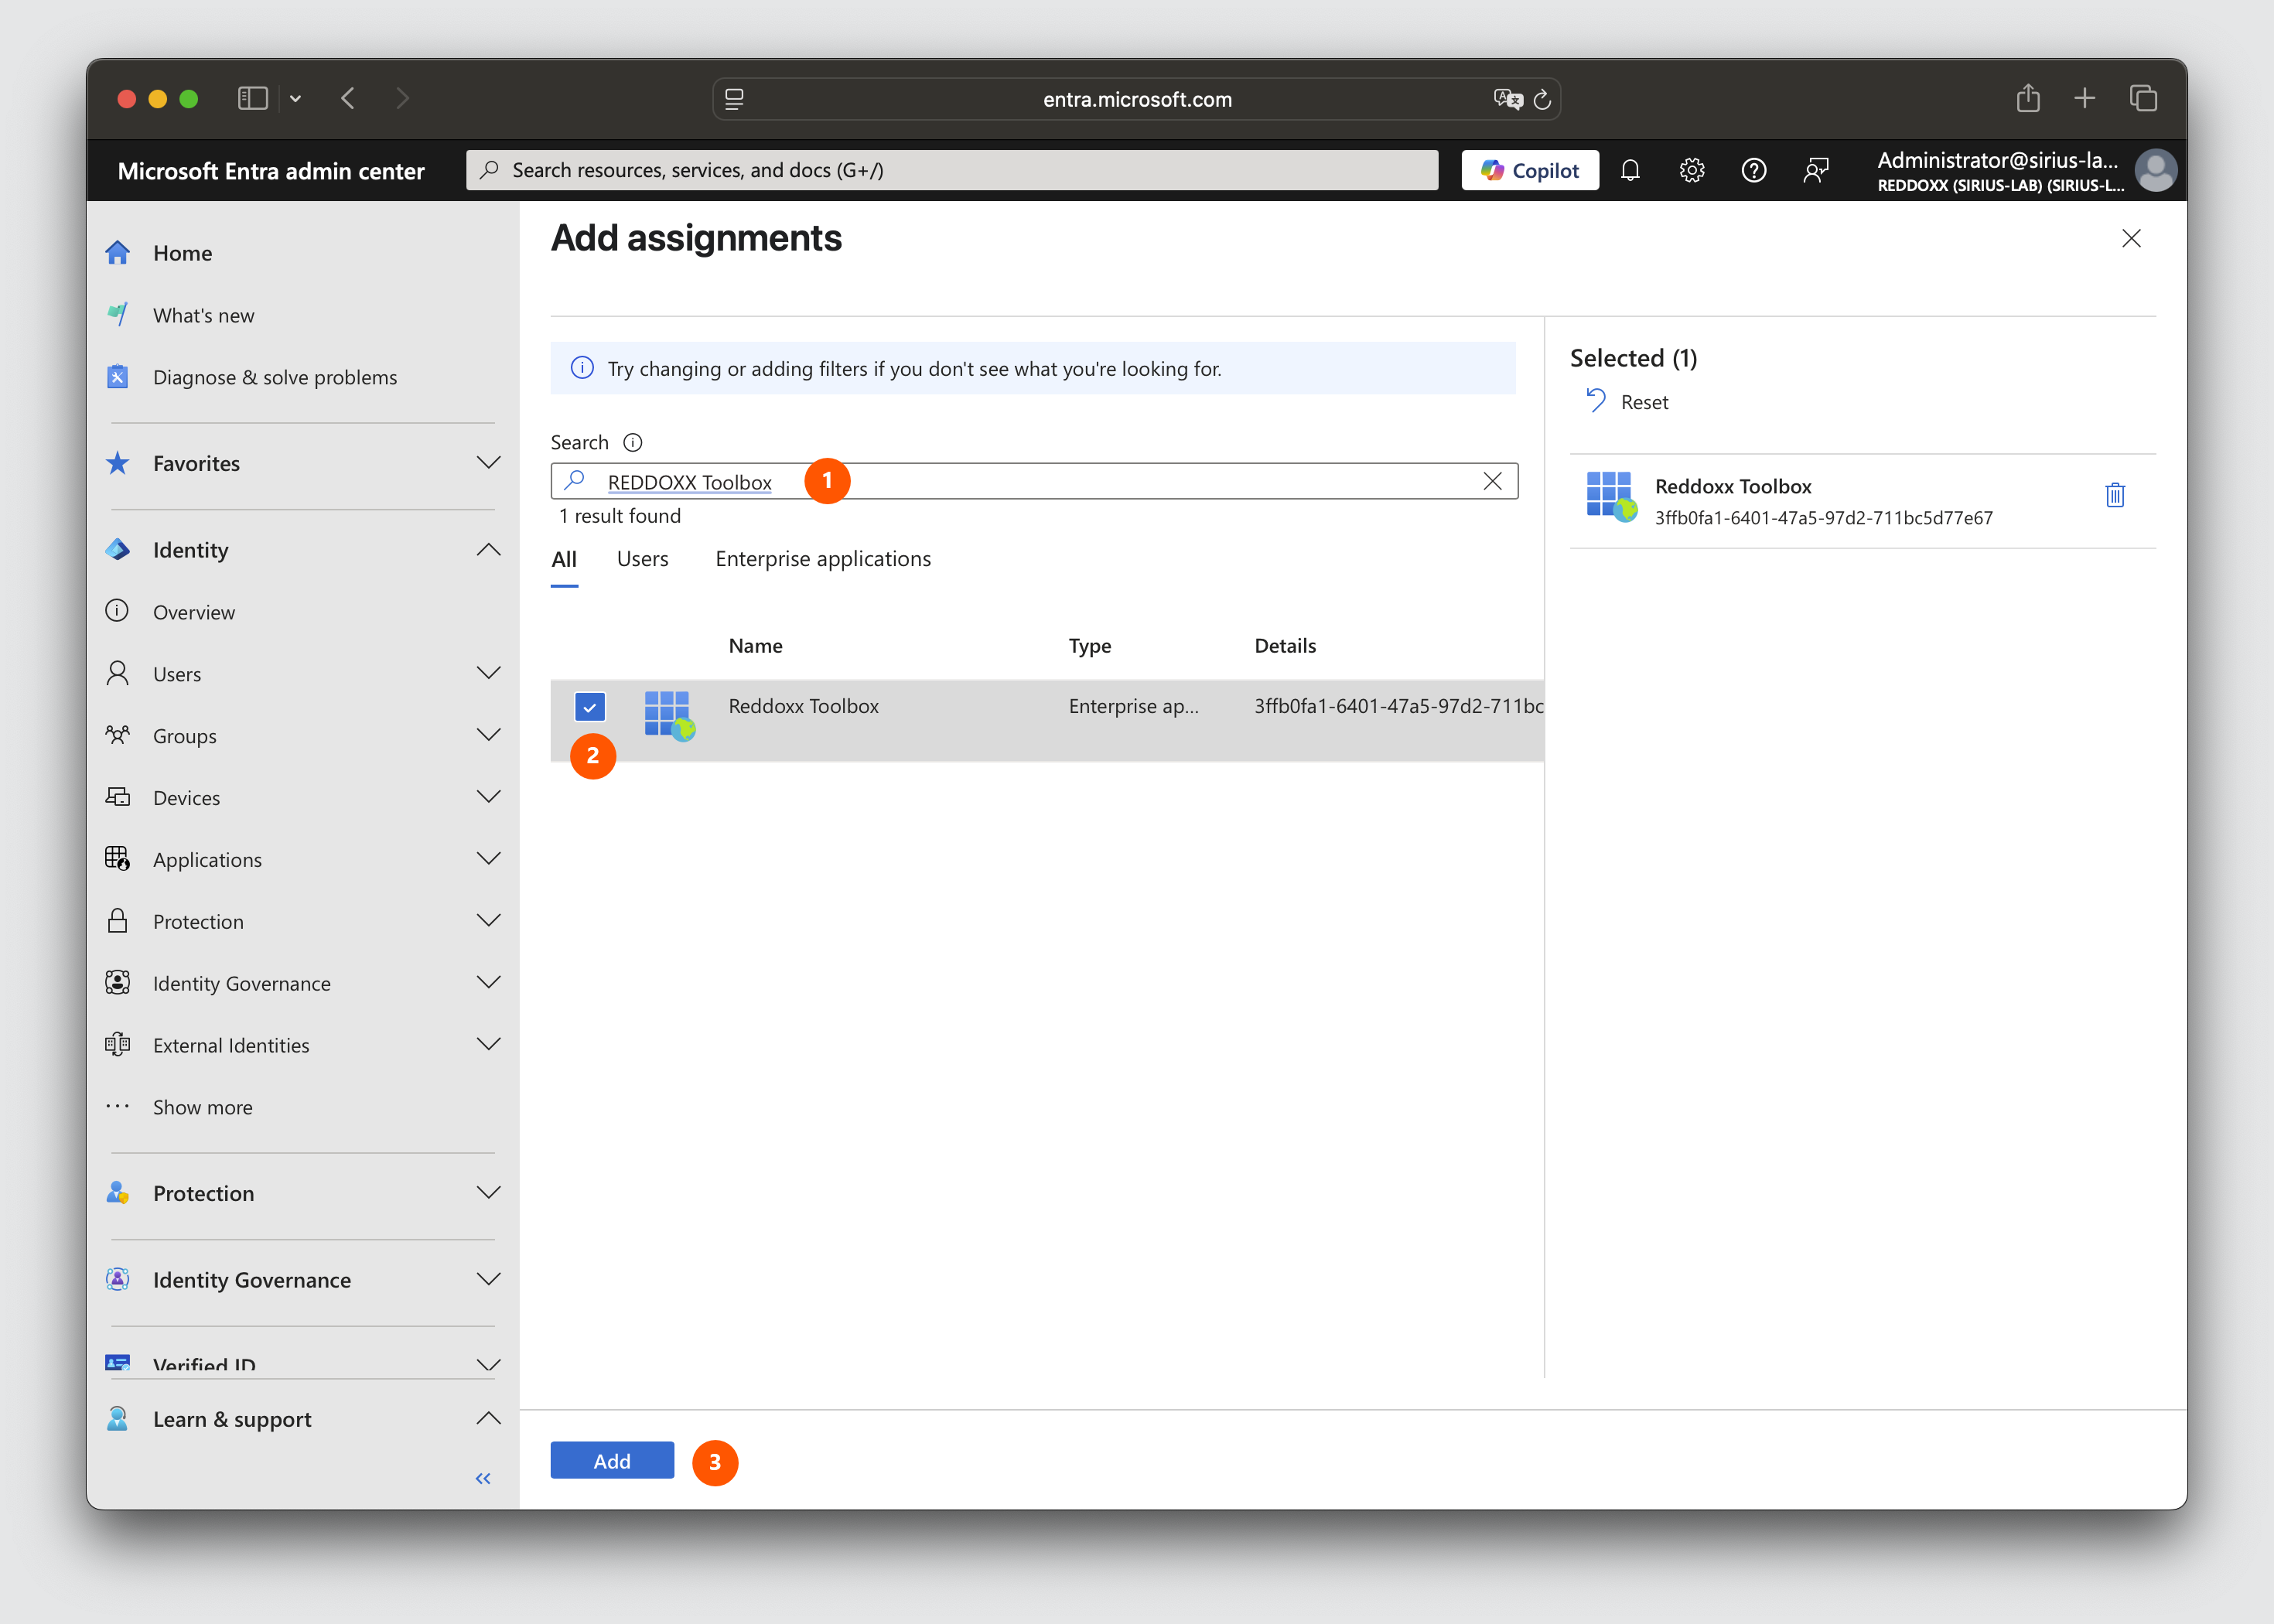The image size is (2274, 1624).
Task: Expand the lower Protection section
Action: tap(303, 1193)
